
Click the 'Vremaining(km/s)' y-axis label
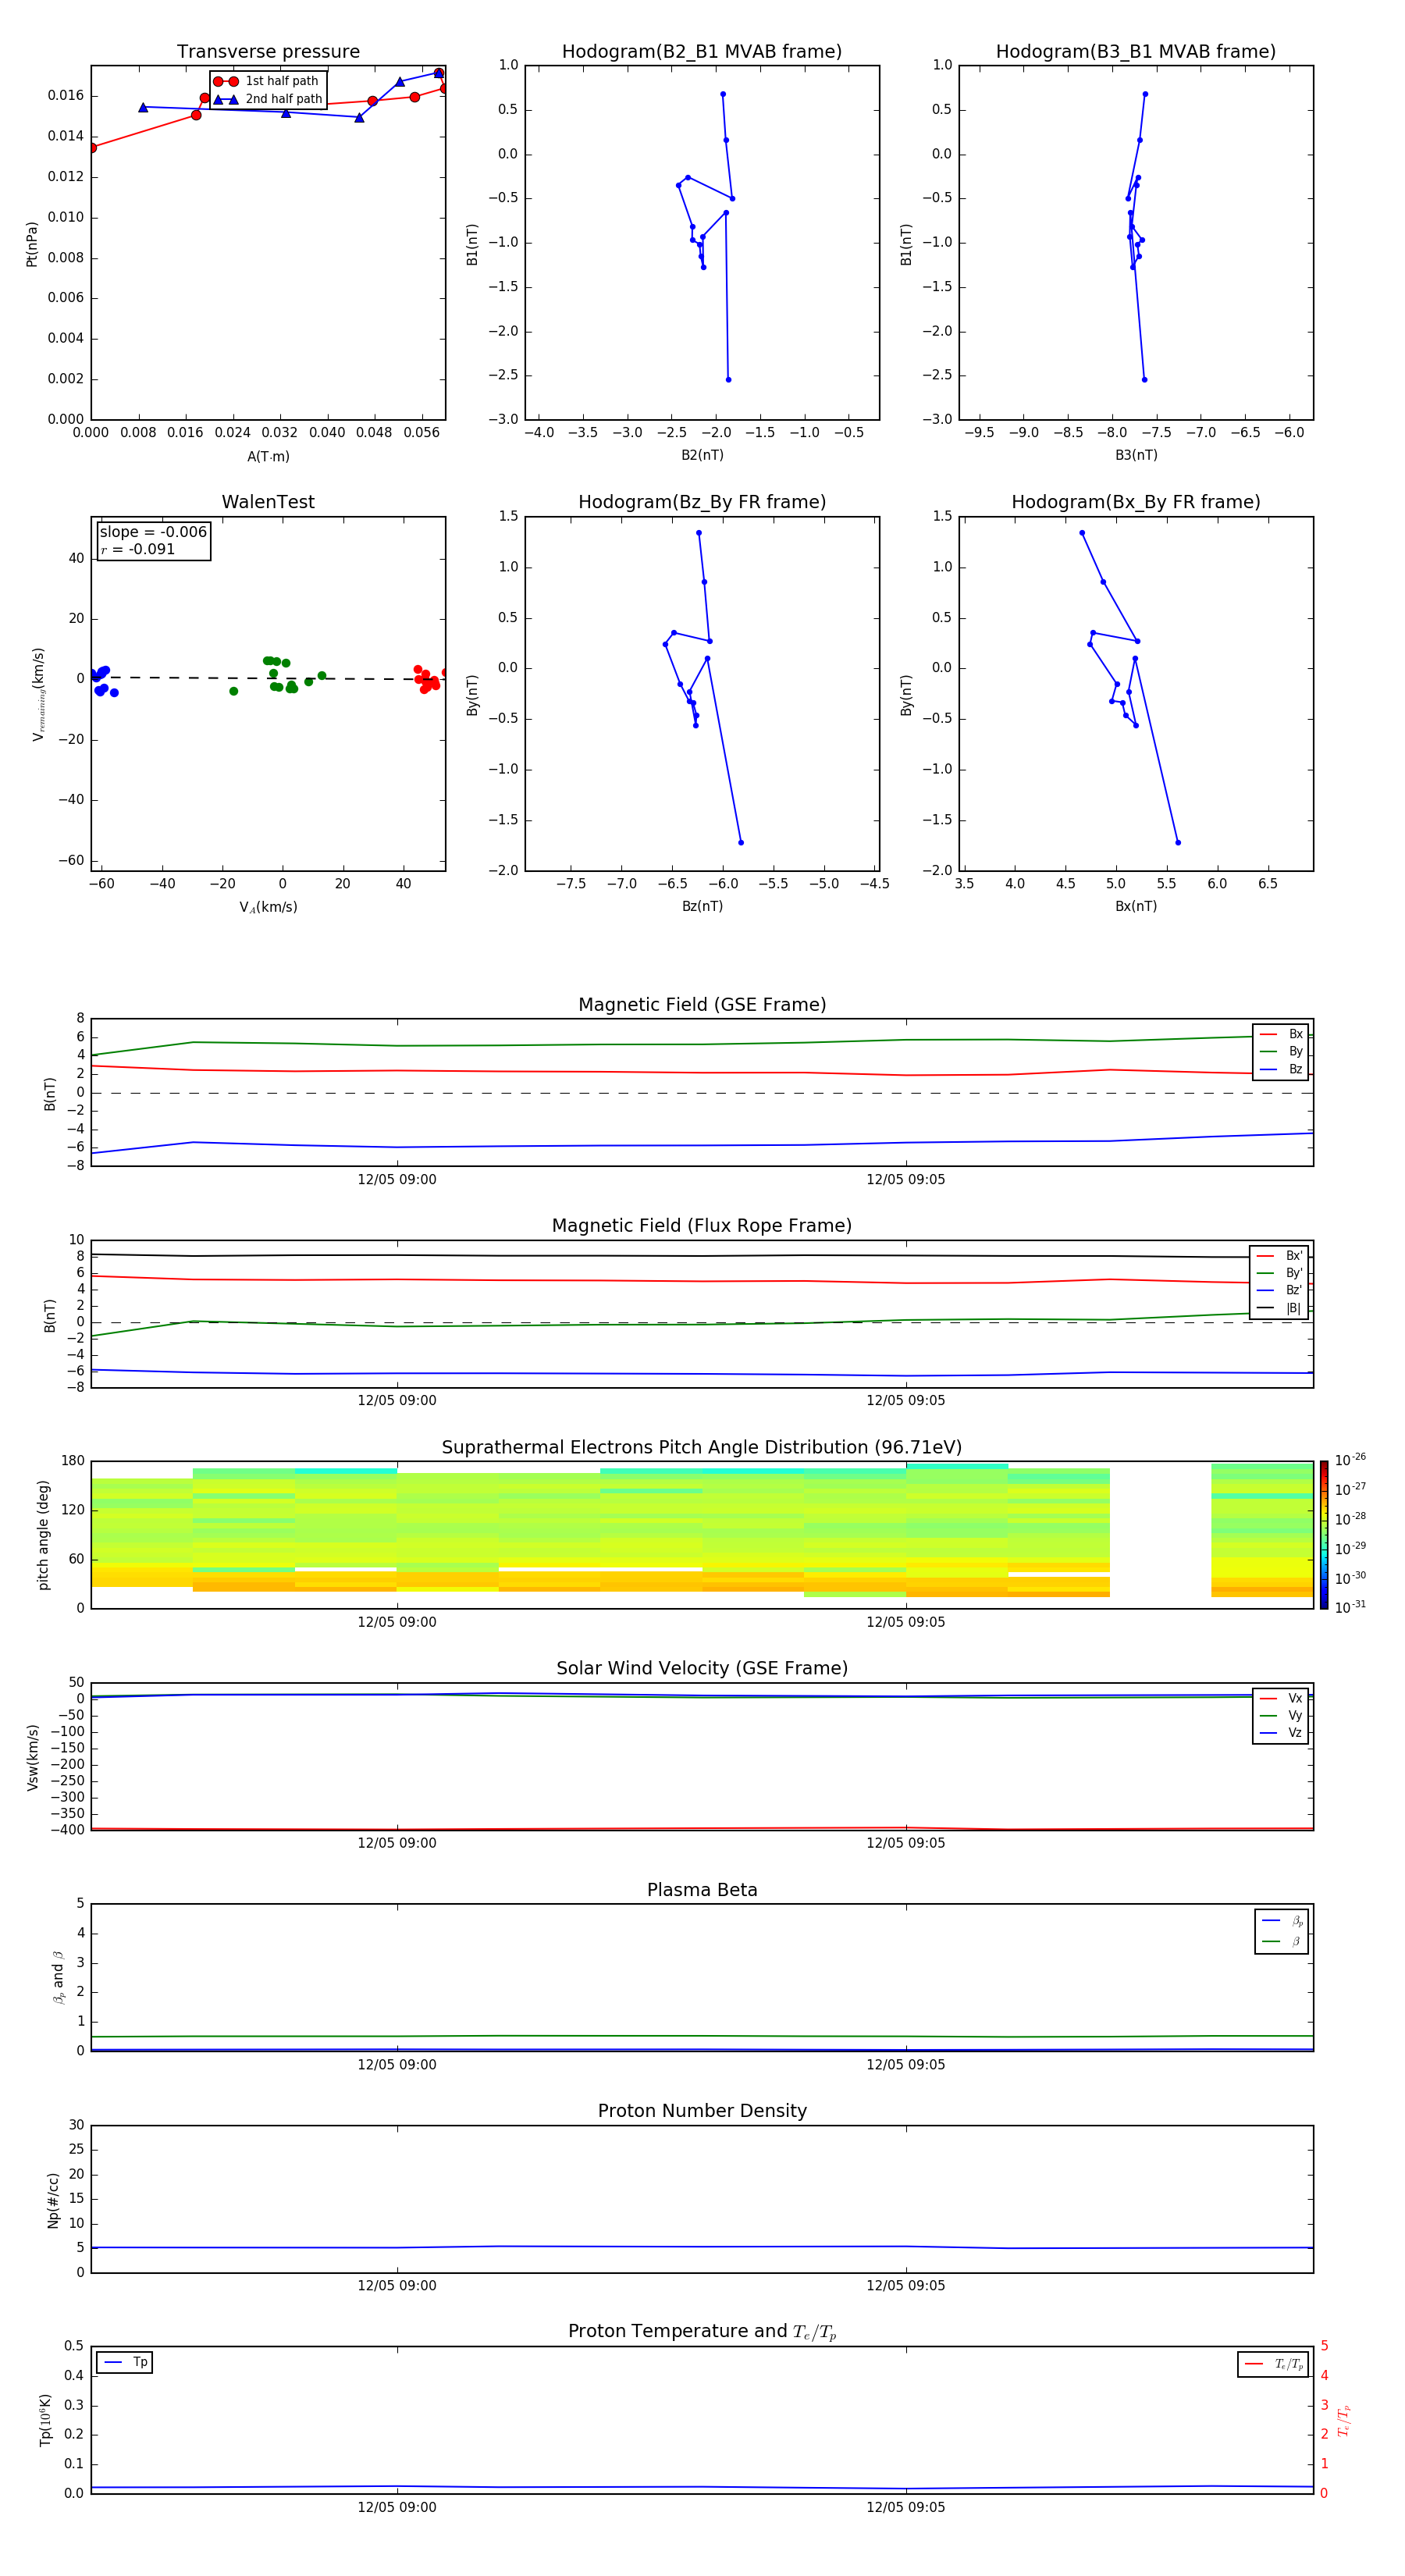click(x=39, y=694)
